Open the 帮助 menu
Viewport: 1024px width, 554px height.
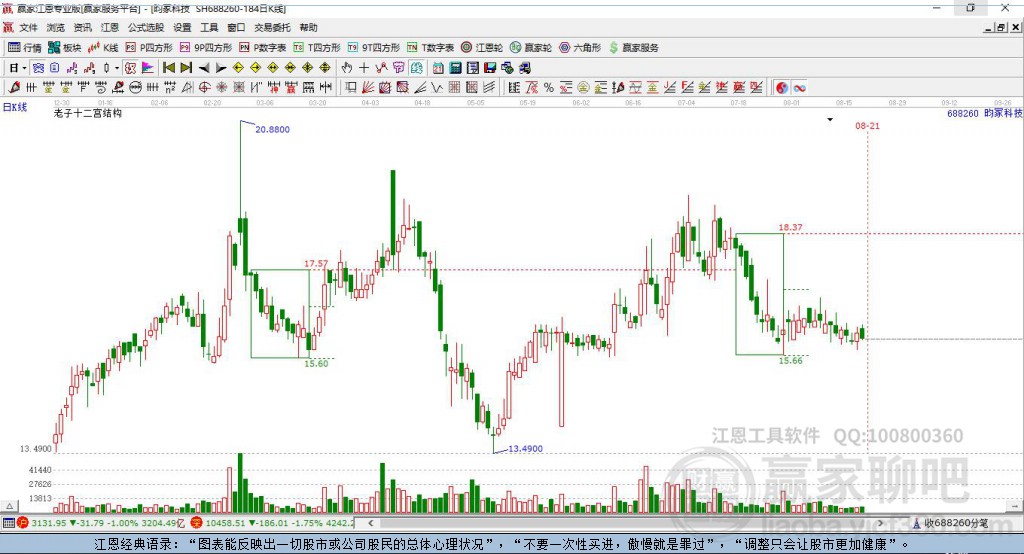point(308,27)
